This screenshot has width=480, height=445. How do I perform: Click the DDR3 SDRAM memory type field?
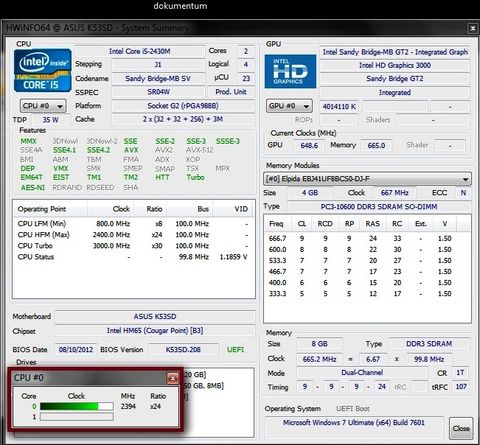pos(429,344)
